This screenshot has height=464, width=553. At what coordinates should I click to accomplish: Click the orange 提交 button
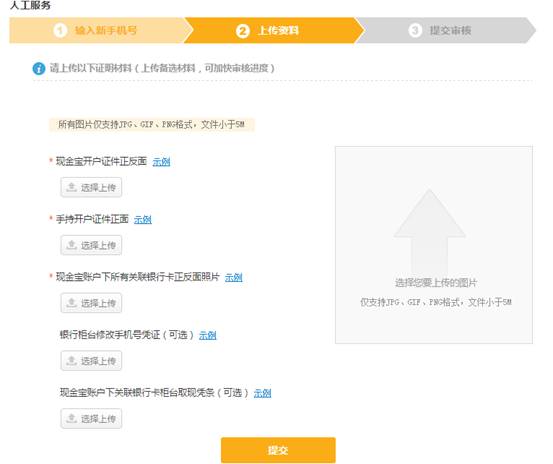(x=278, y=450)
